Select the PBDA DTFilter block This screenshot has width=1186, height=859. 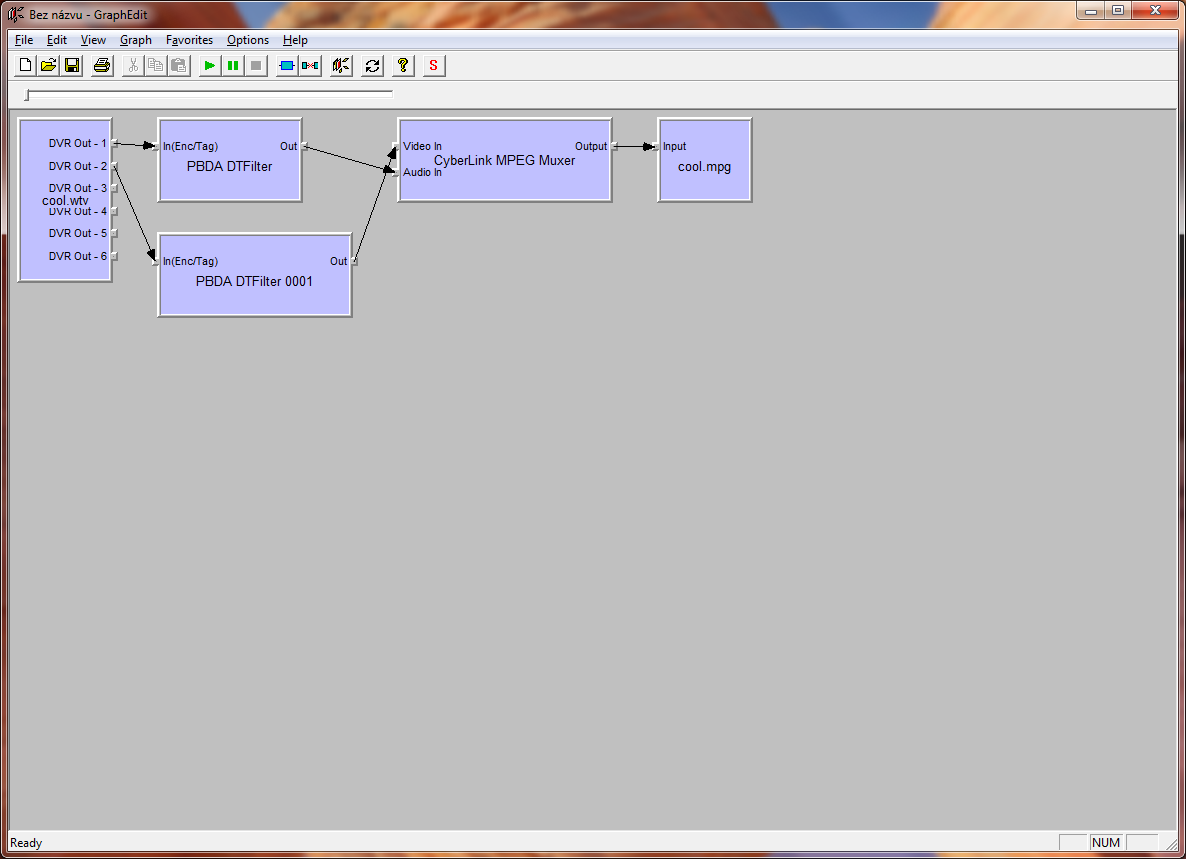tap(229, 160)
